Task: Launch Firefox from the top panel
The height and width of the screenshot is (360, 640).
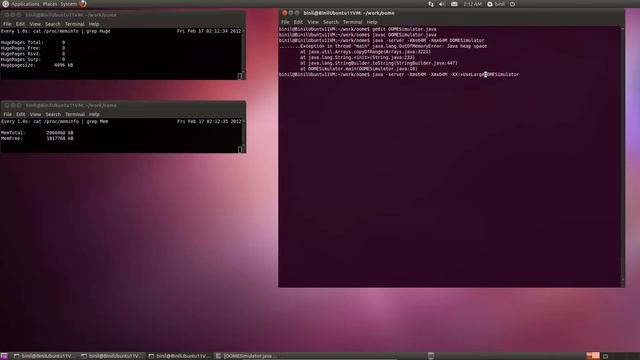Action: coord(83,4)
